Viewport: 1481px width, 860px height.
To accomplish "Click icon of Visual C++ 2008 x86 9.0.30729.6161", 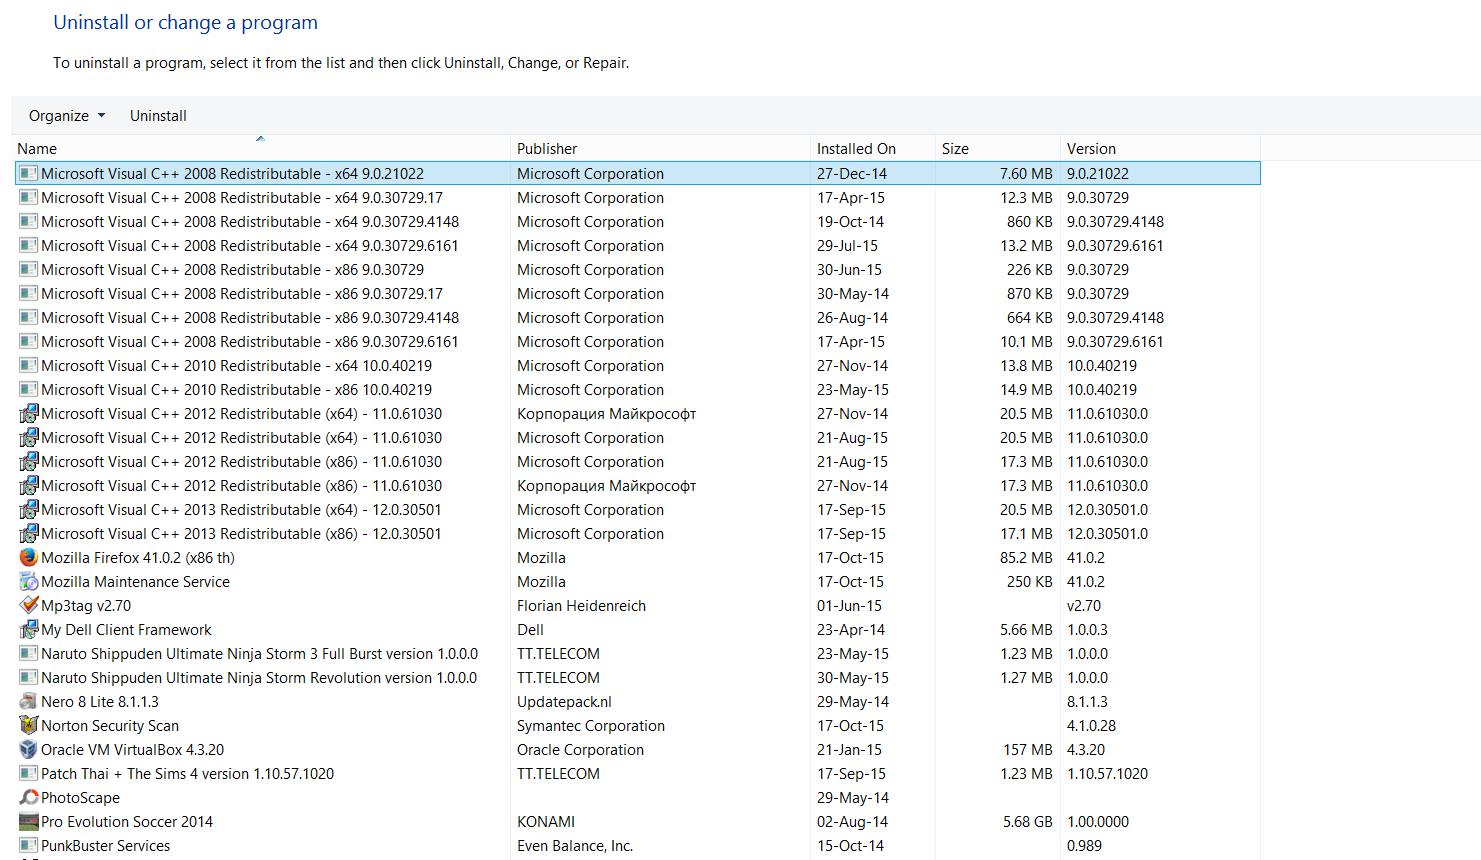I will coord(28,342).
